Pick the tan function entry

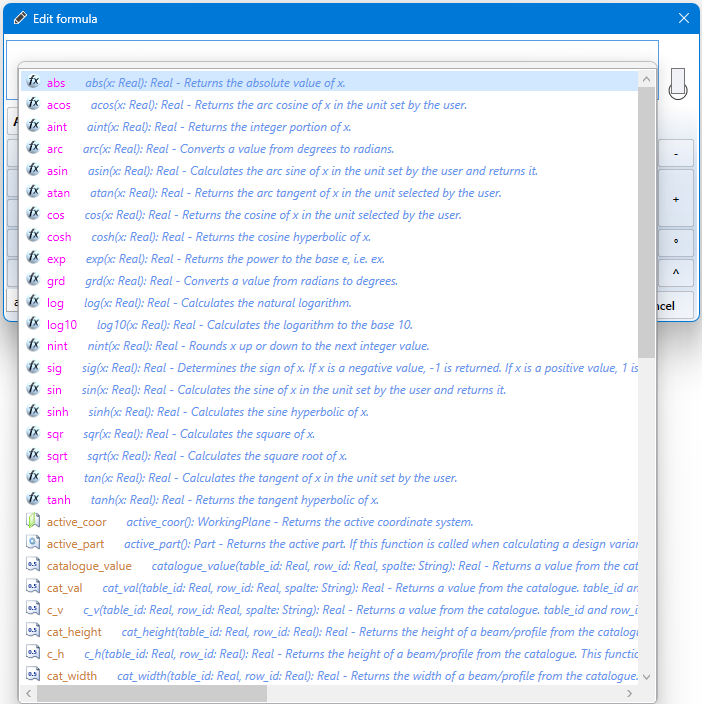(56, 478)
